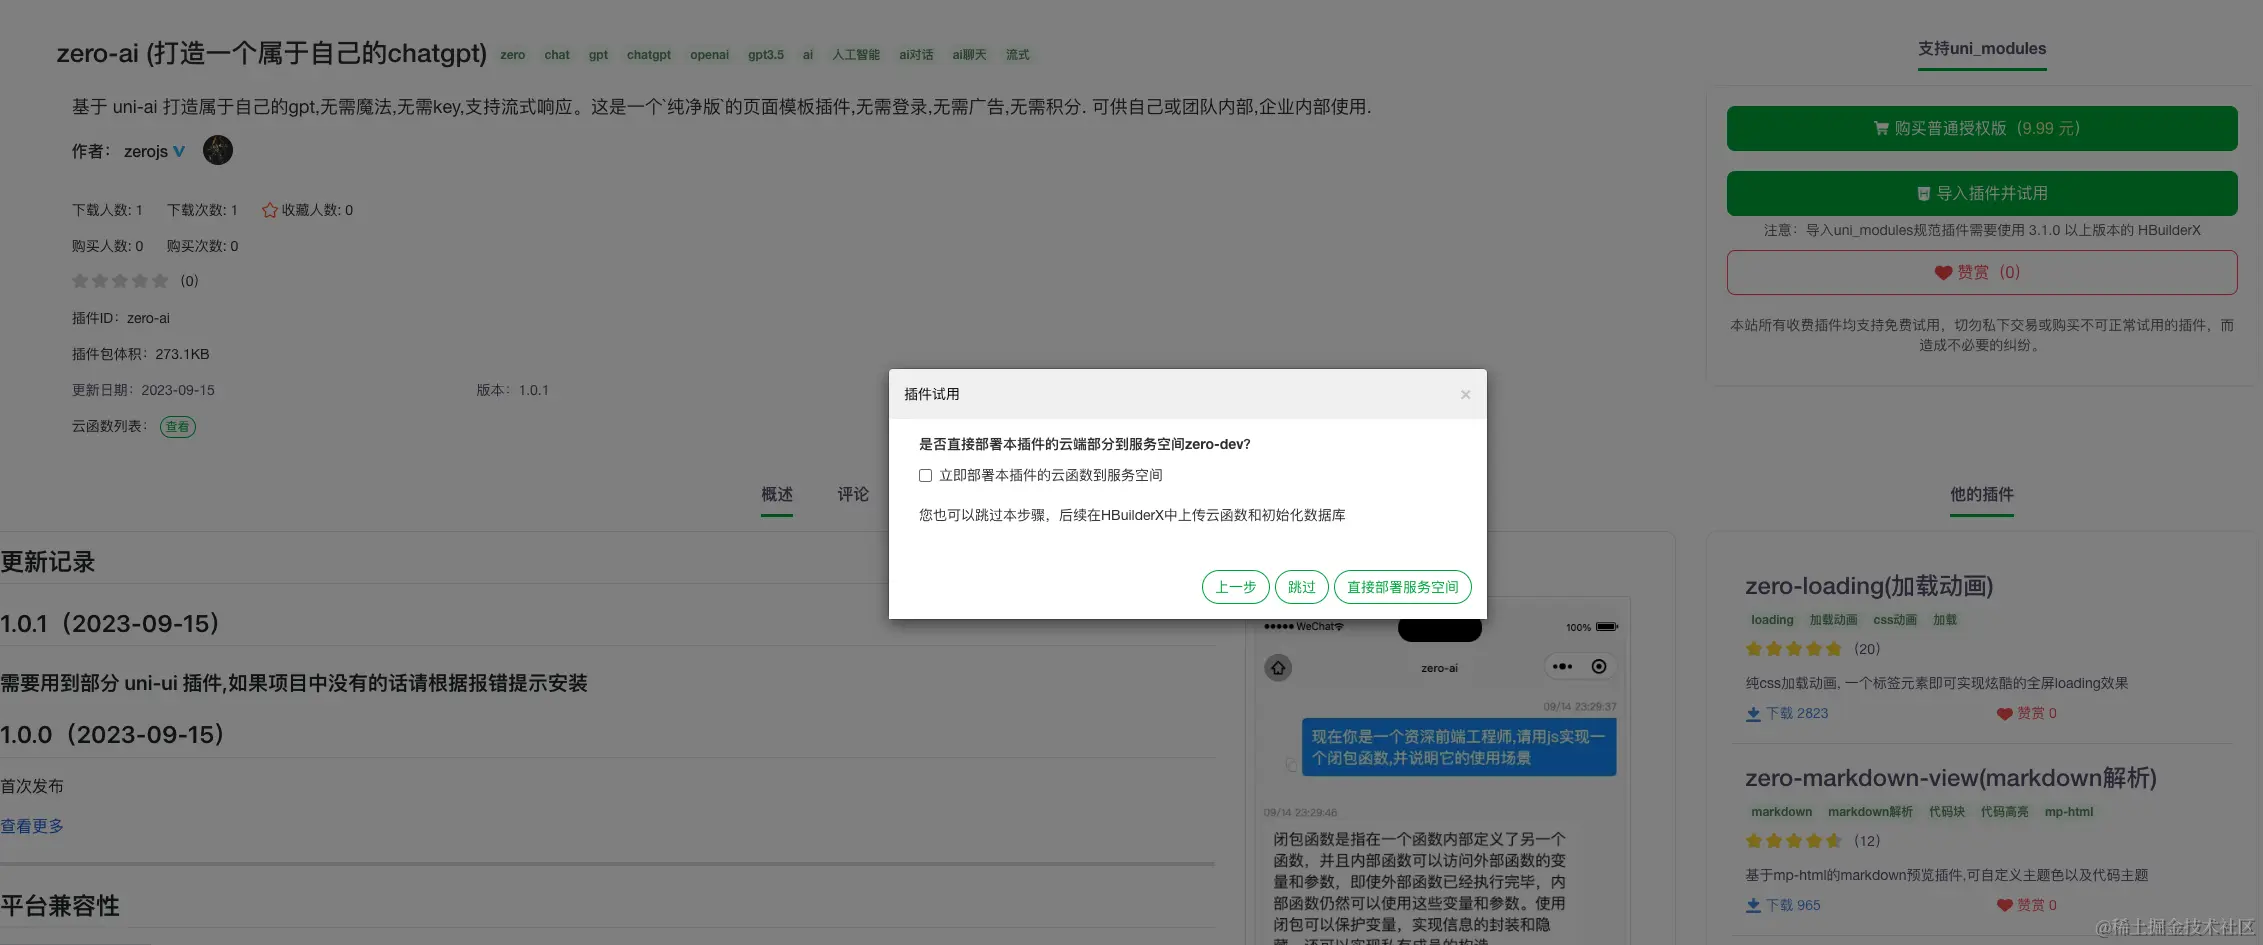Click the gpt tag

click(598, 55)
